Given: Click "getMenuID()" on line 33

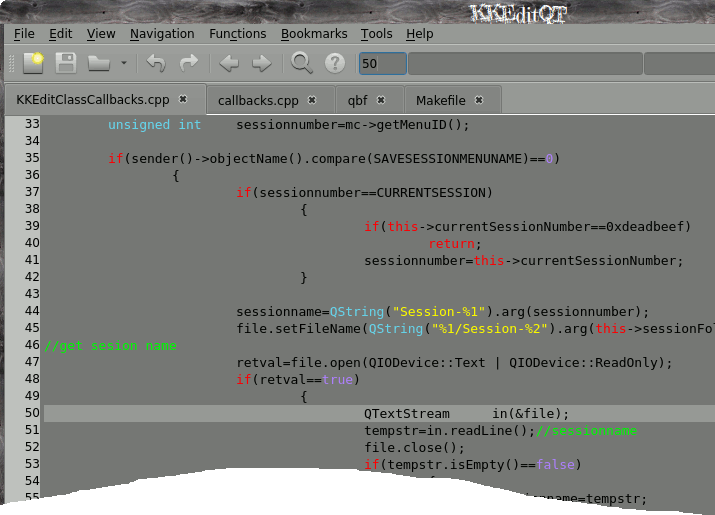Looking at the screenshot, I should point(419,125).
